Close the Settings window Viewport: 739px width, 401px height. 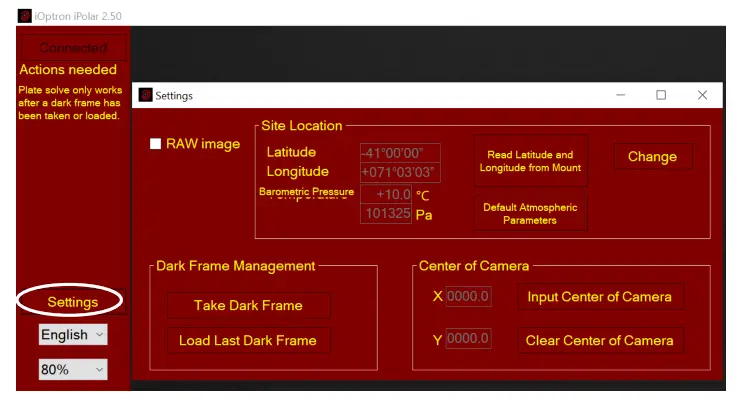[x=702, y=95]
